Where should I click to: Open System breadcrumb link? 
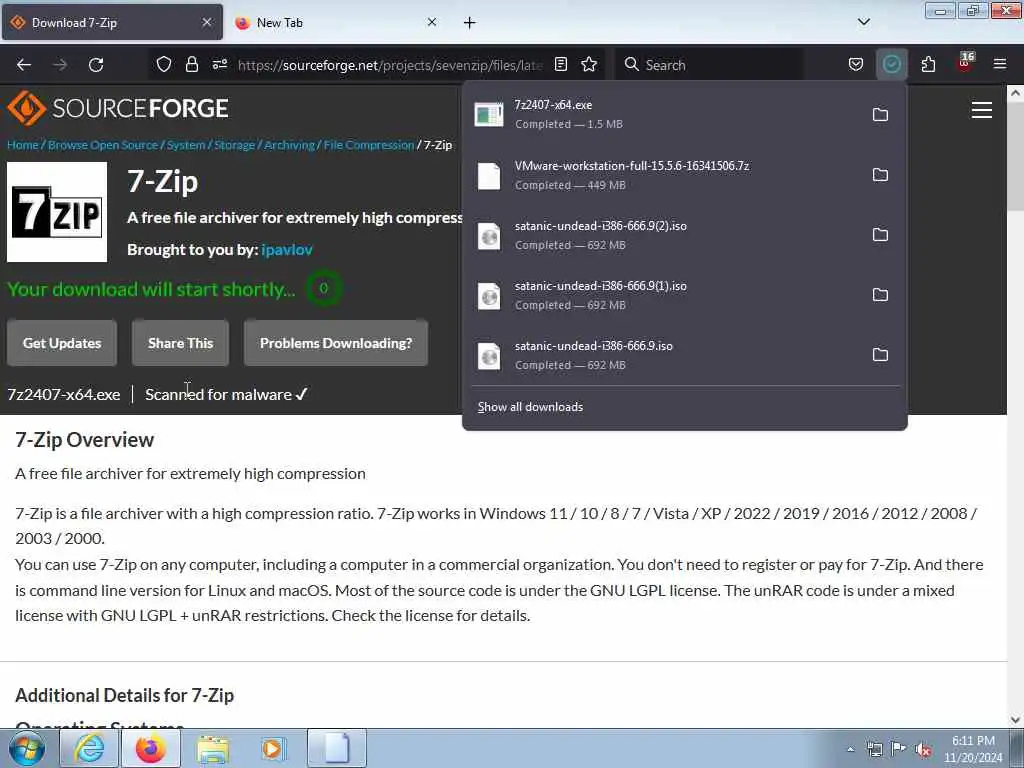coord(186,145)
